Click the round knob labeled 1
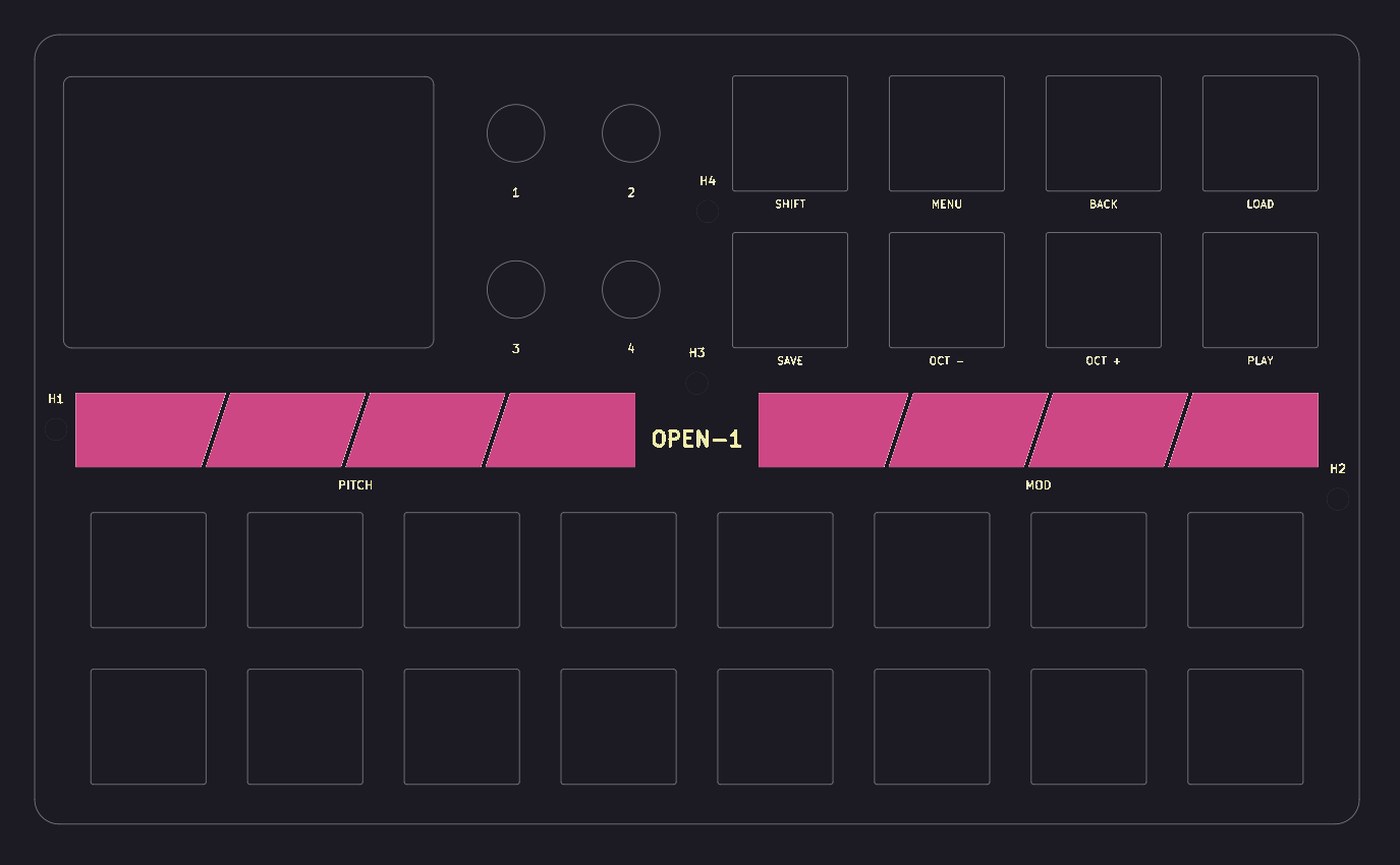Viewport: 1400px width, 865px height. [x=516, y=133]
